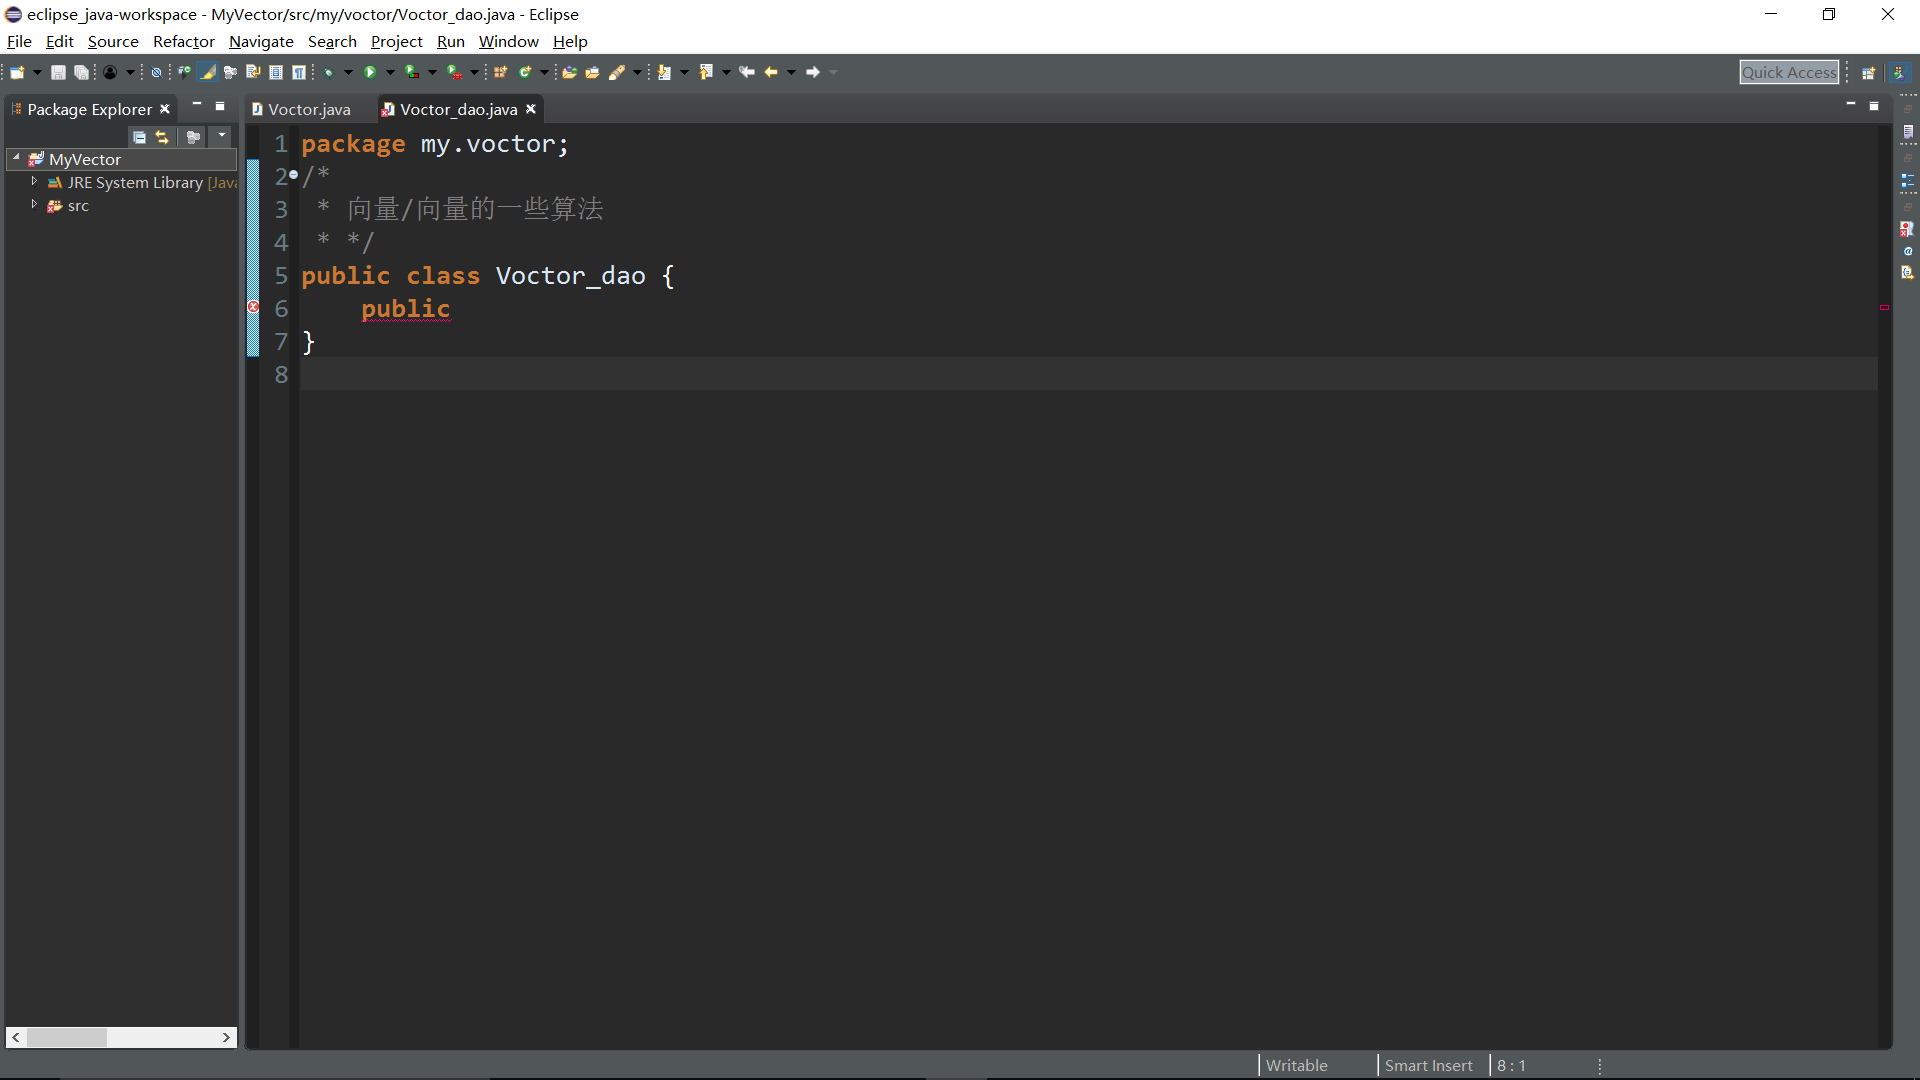Expand the JRE System Library node
Screen dimensions: 1920x1080
34,182
